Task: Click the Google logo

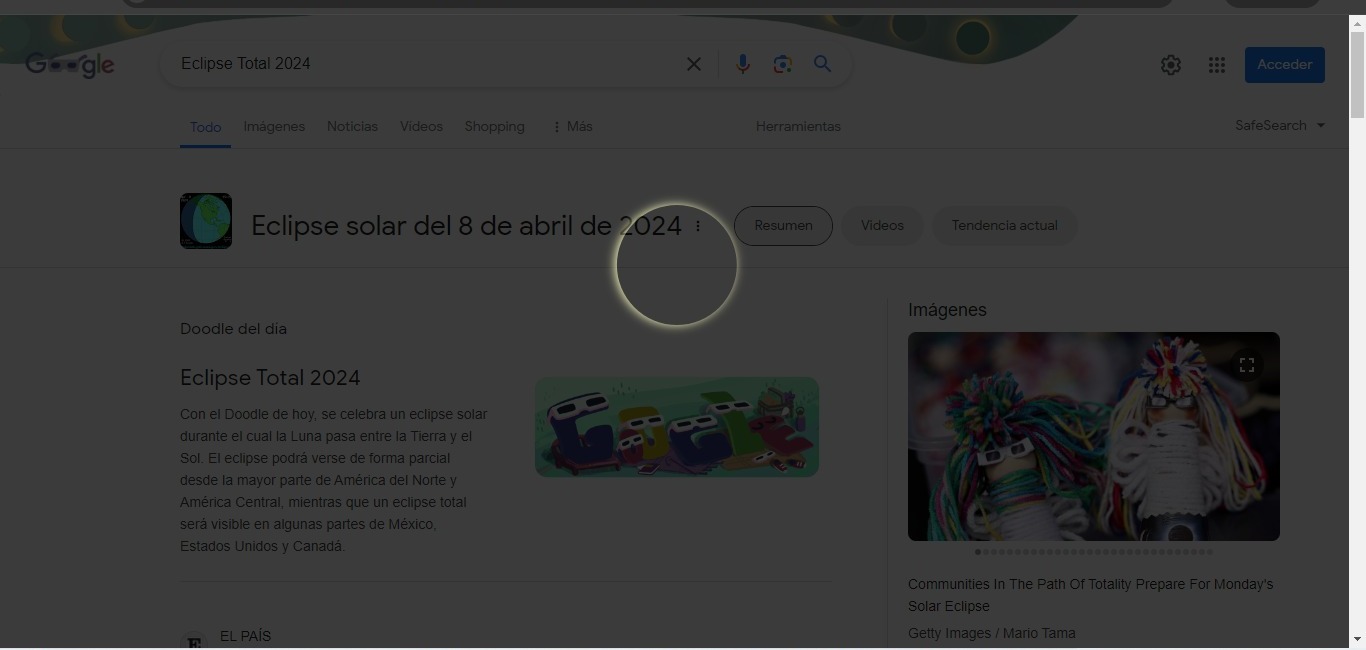Action: coord(70,65)
